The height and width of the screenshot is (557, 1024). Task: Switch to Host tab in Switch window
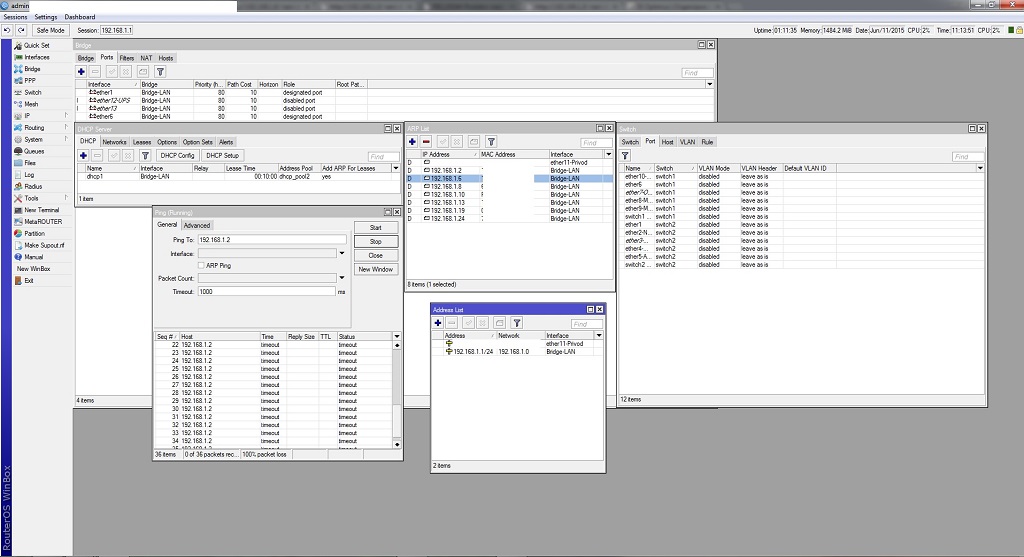[x=667, y=142]
